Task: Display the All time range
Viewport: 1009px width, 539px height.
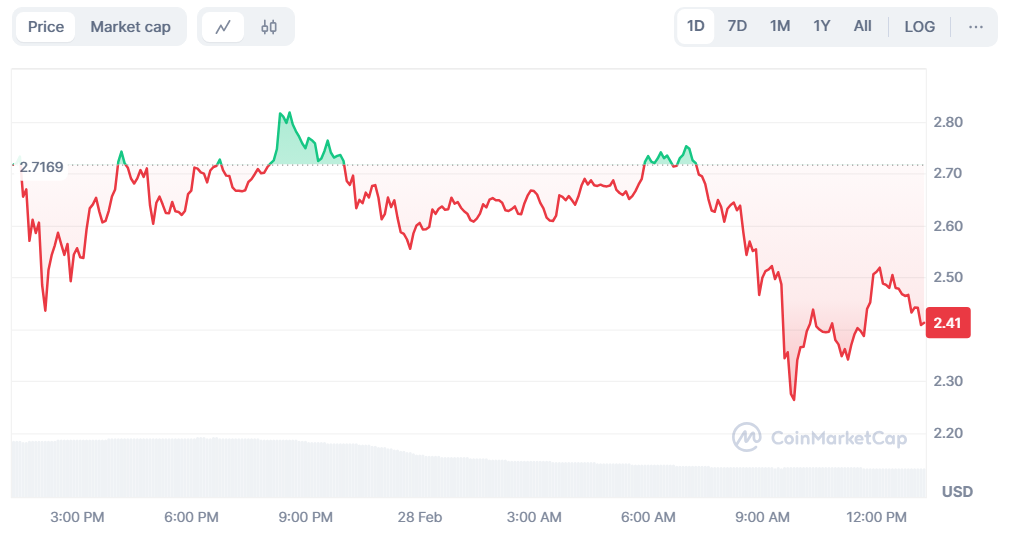Action: (862, 27)
